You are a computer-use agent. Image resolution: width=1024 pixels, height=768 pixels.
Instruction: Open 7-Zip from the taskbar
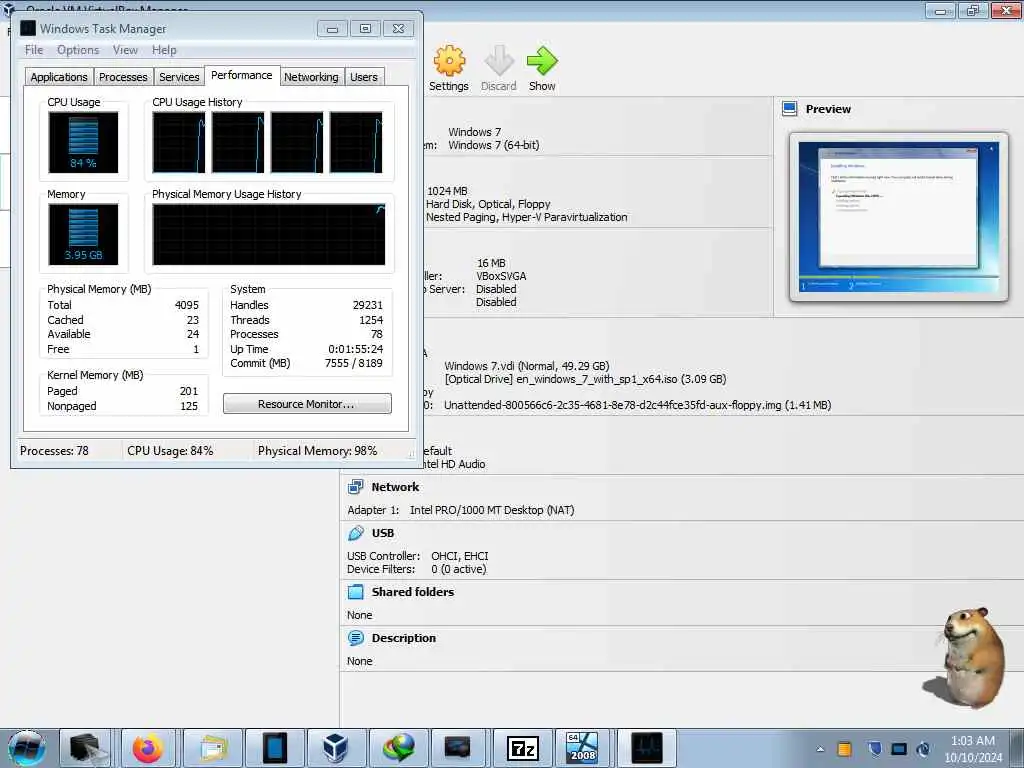coord(522,748)
